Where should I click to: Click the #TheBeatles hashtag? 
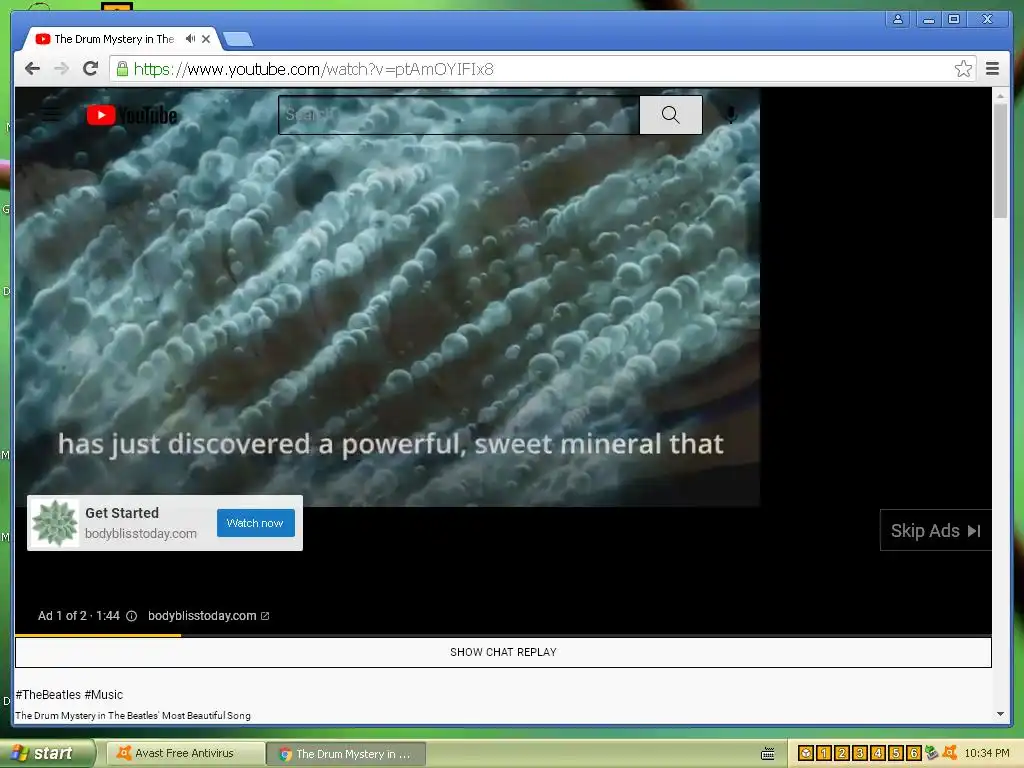48,694
